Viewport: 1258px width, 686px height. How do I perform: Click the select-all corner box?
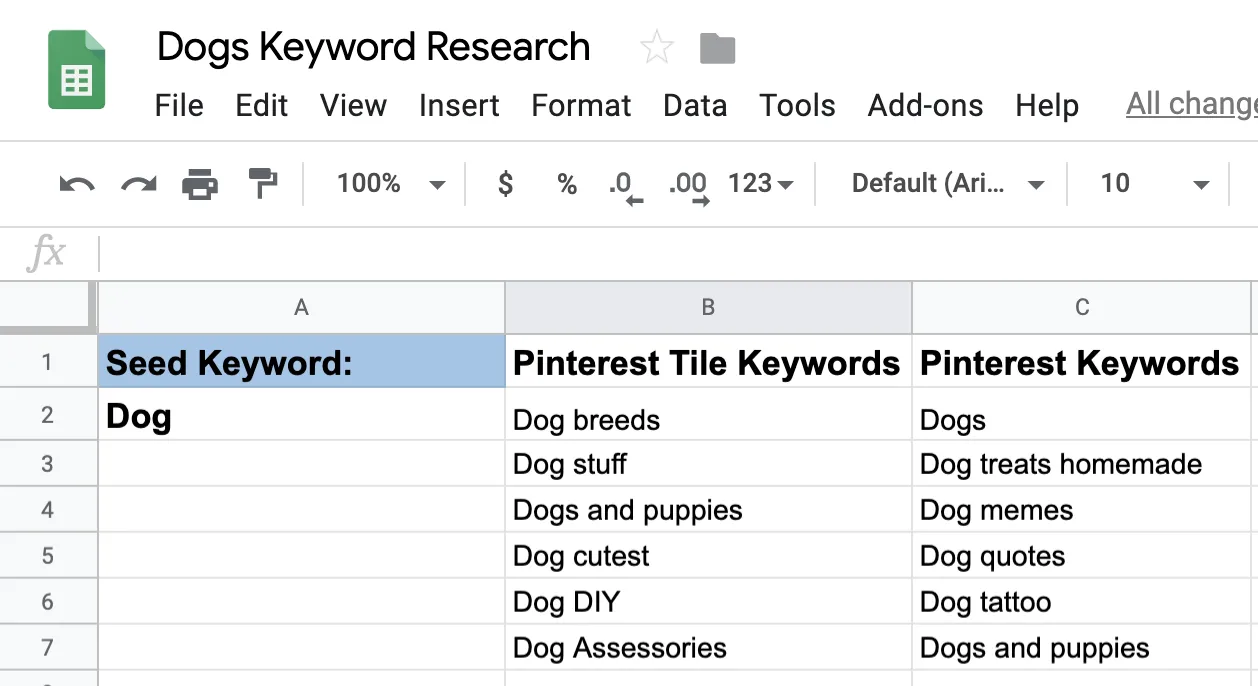pyautogui.click(x=48, y=308)
